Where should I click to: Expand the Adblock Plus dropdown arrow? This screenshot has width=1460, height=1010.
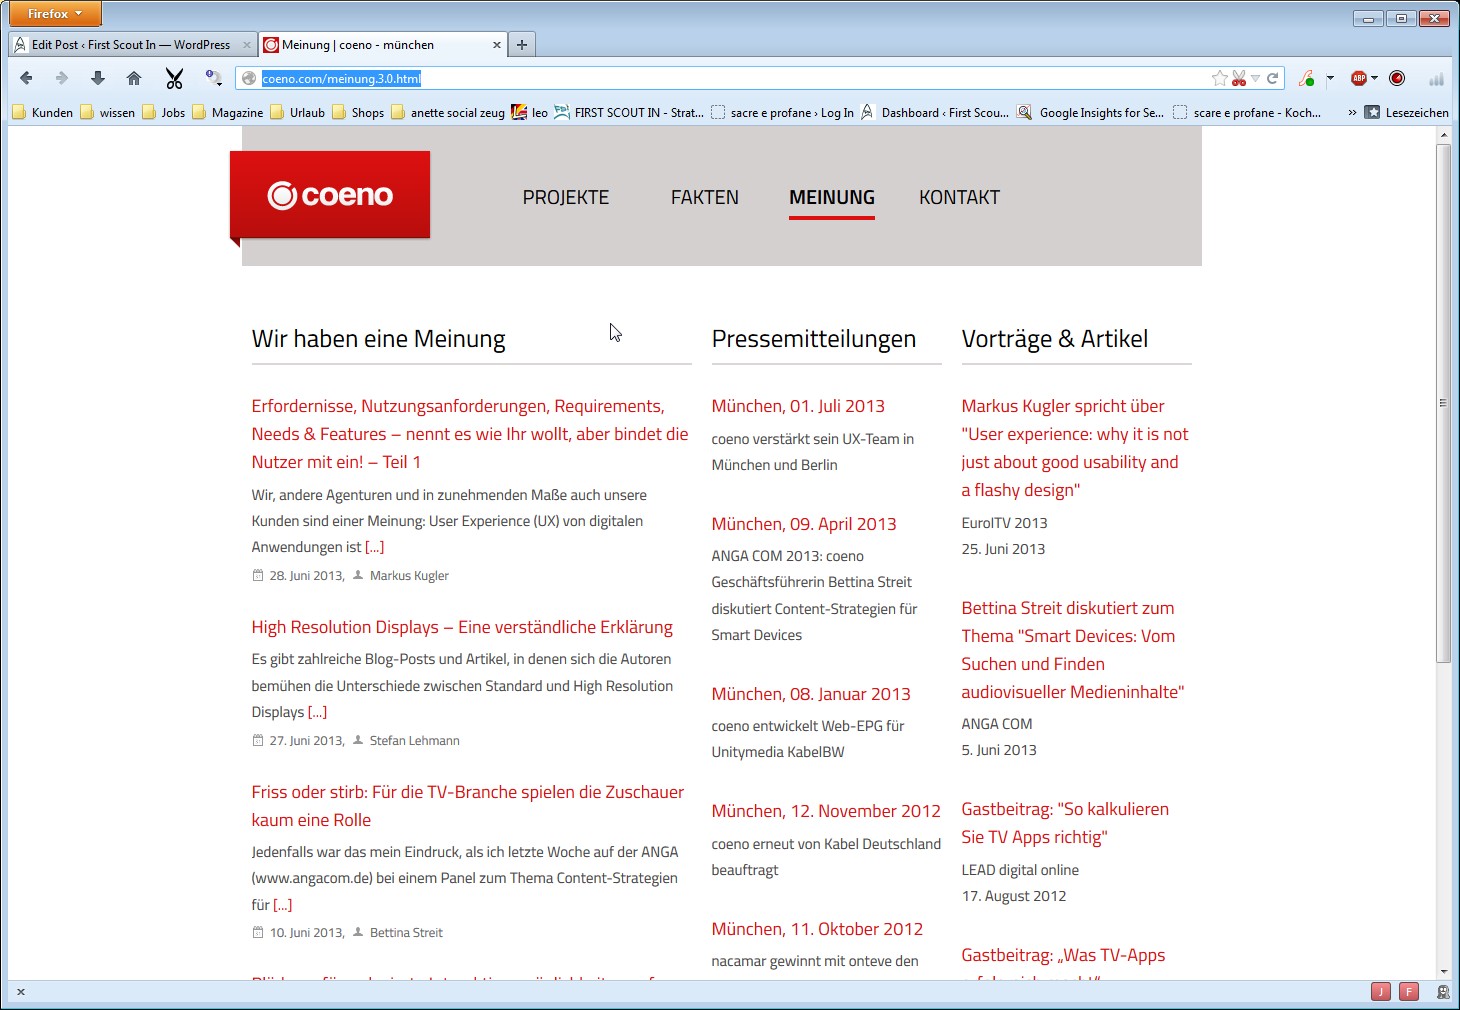click(x=1375, y=78)
